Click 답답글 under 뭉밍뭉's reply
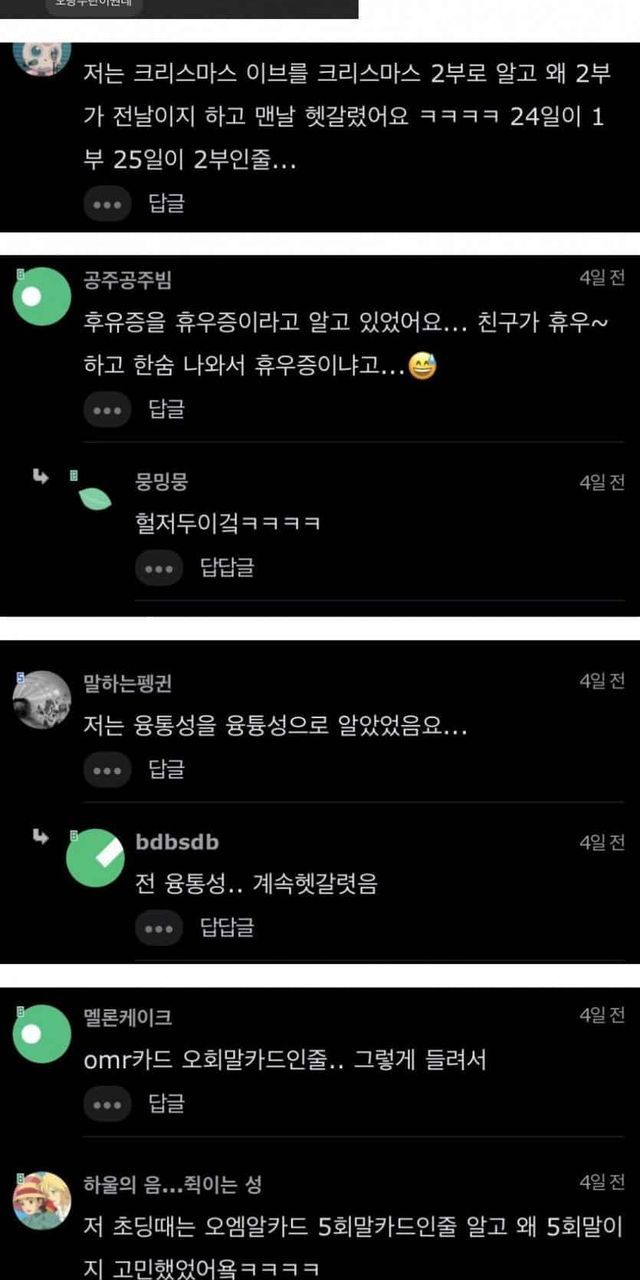640x1280 pixels. click(x=227, y=568)
